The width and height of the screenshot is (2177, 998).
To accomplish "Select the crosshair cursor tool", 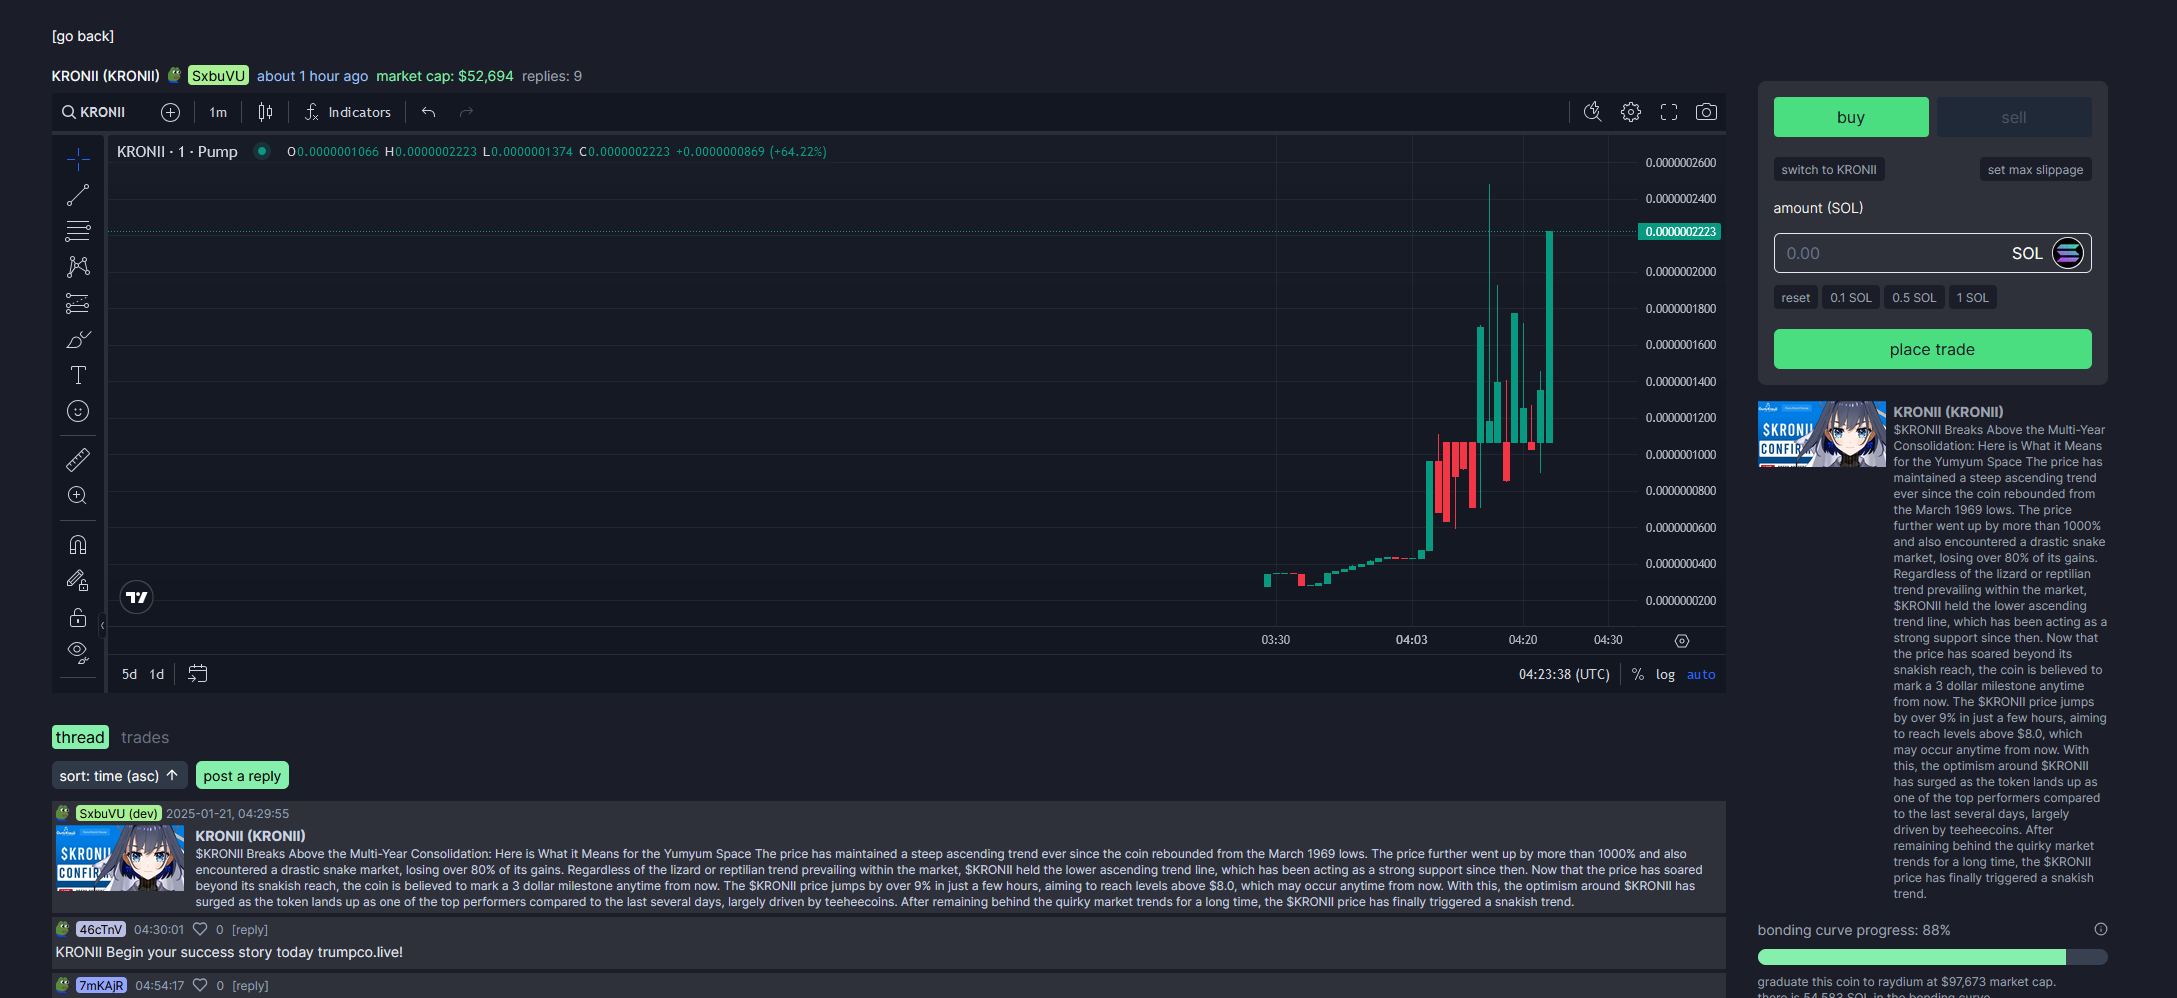I will (78, 159).
